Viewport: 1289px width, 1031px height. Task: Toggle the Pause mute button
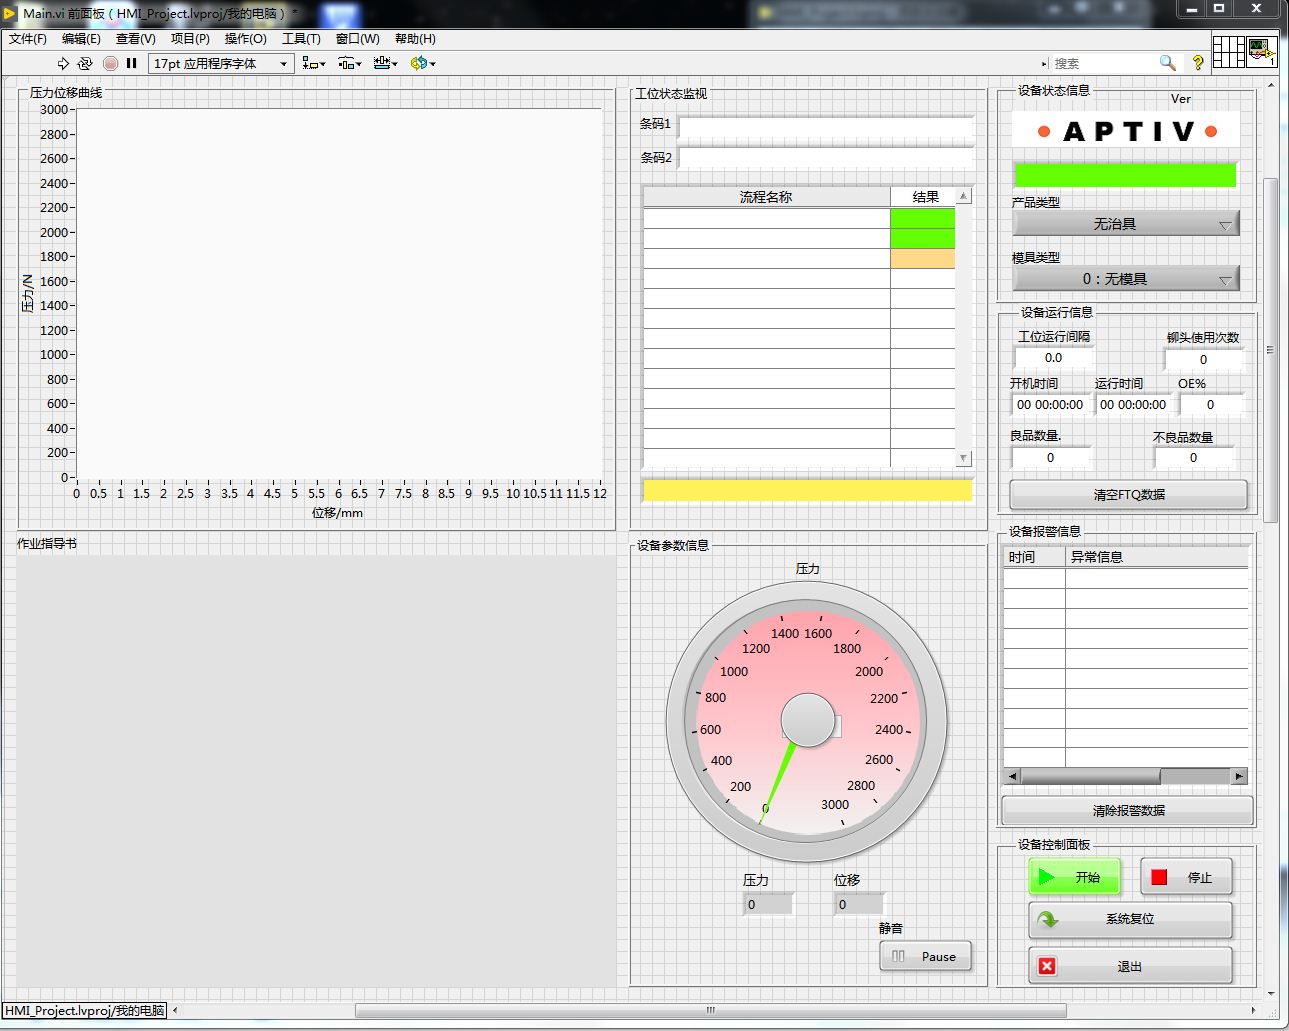click(x=925, y=956)
